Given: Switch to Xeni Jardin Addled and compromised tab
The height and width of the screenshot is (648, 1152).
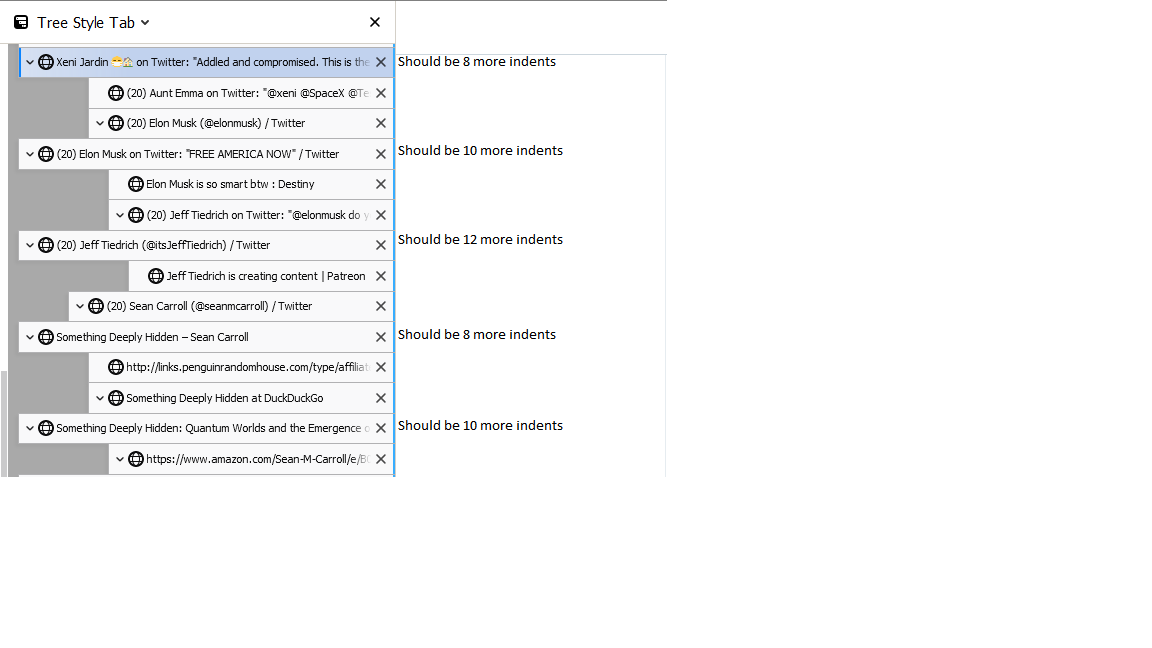Looking at the screenshot, I should (206, 62).
